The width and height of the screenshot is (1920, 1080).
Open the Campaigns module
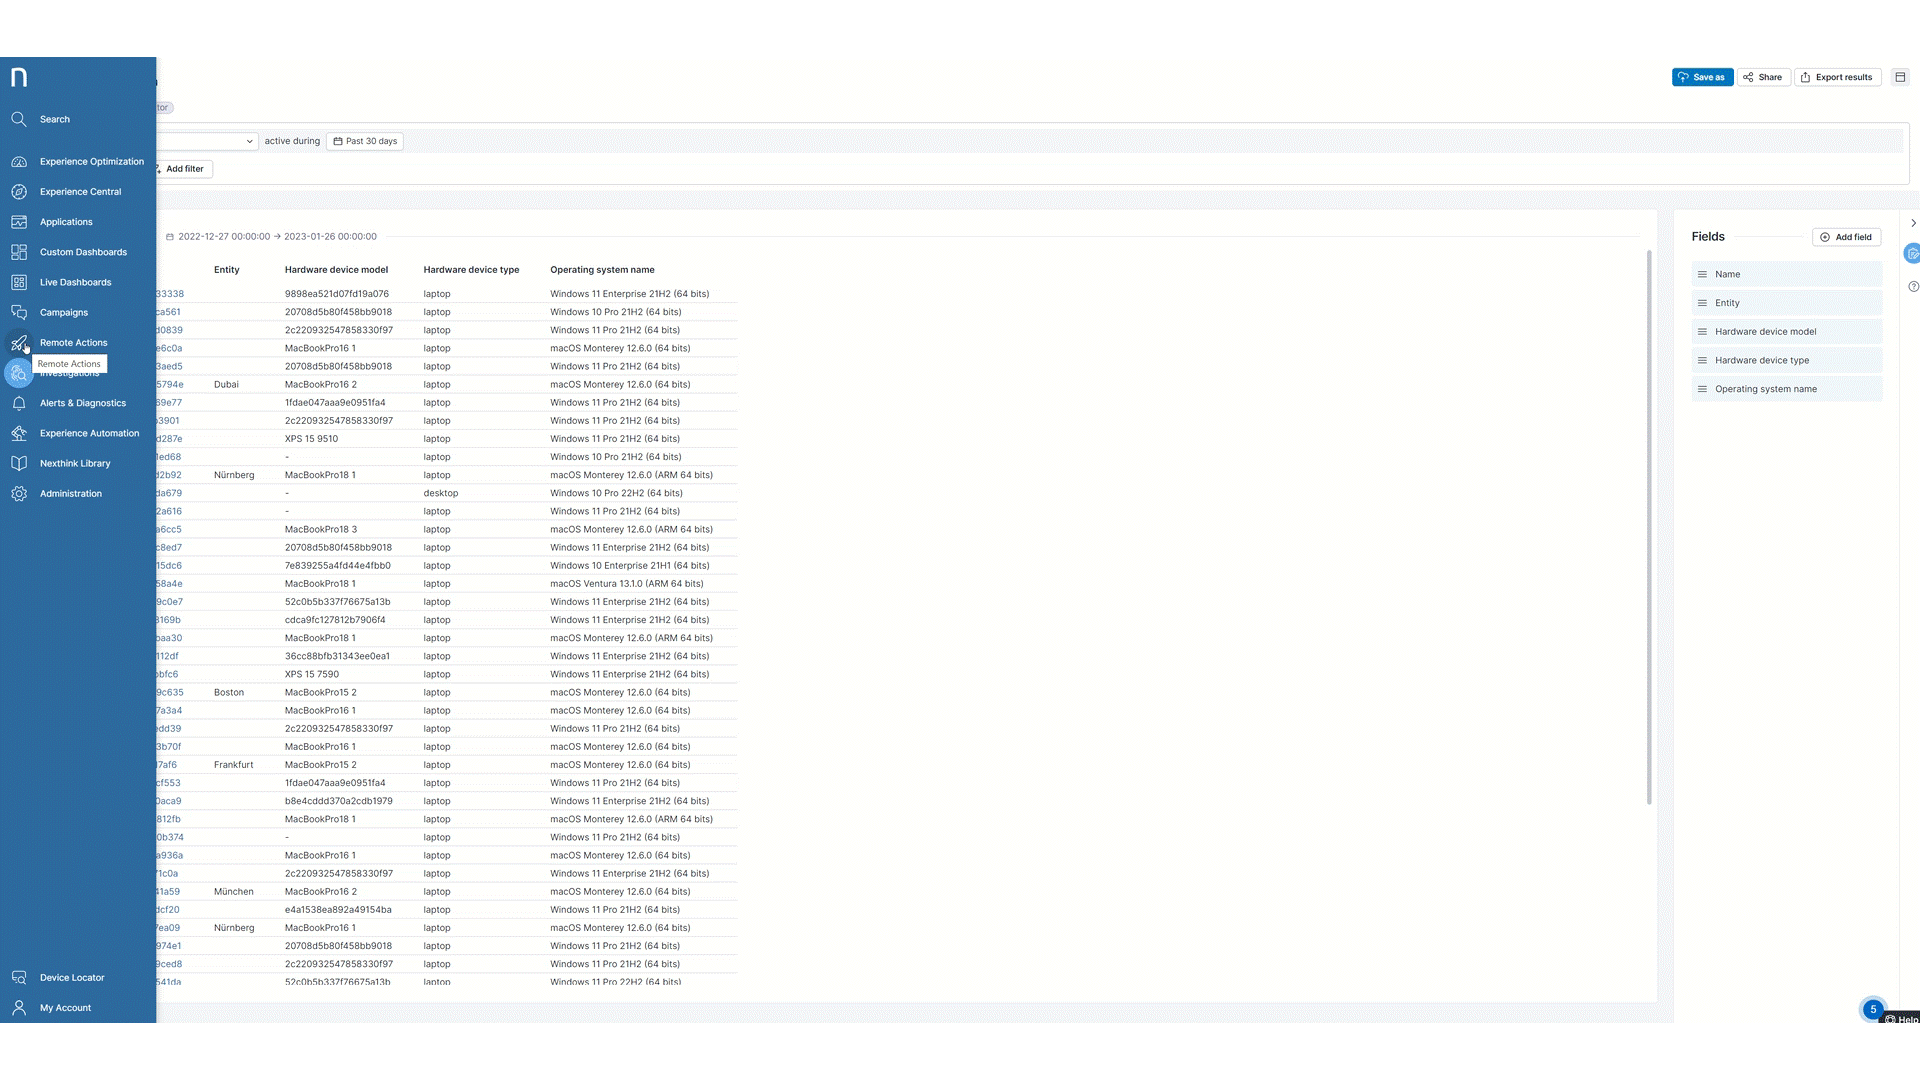click(x=64, y=312)
